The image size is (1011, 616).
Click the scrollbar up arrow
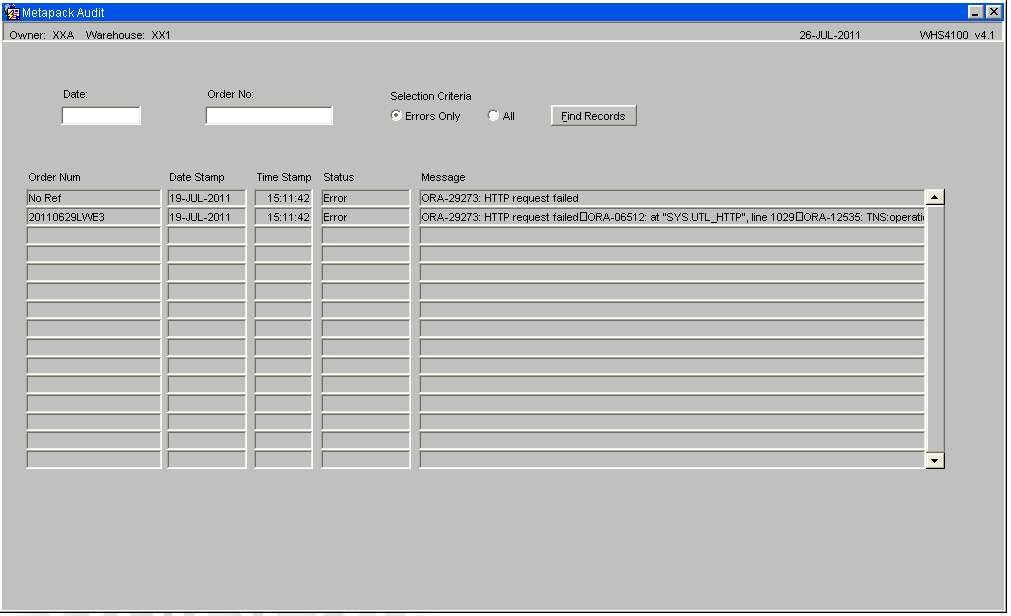[x=935, y=197]
